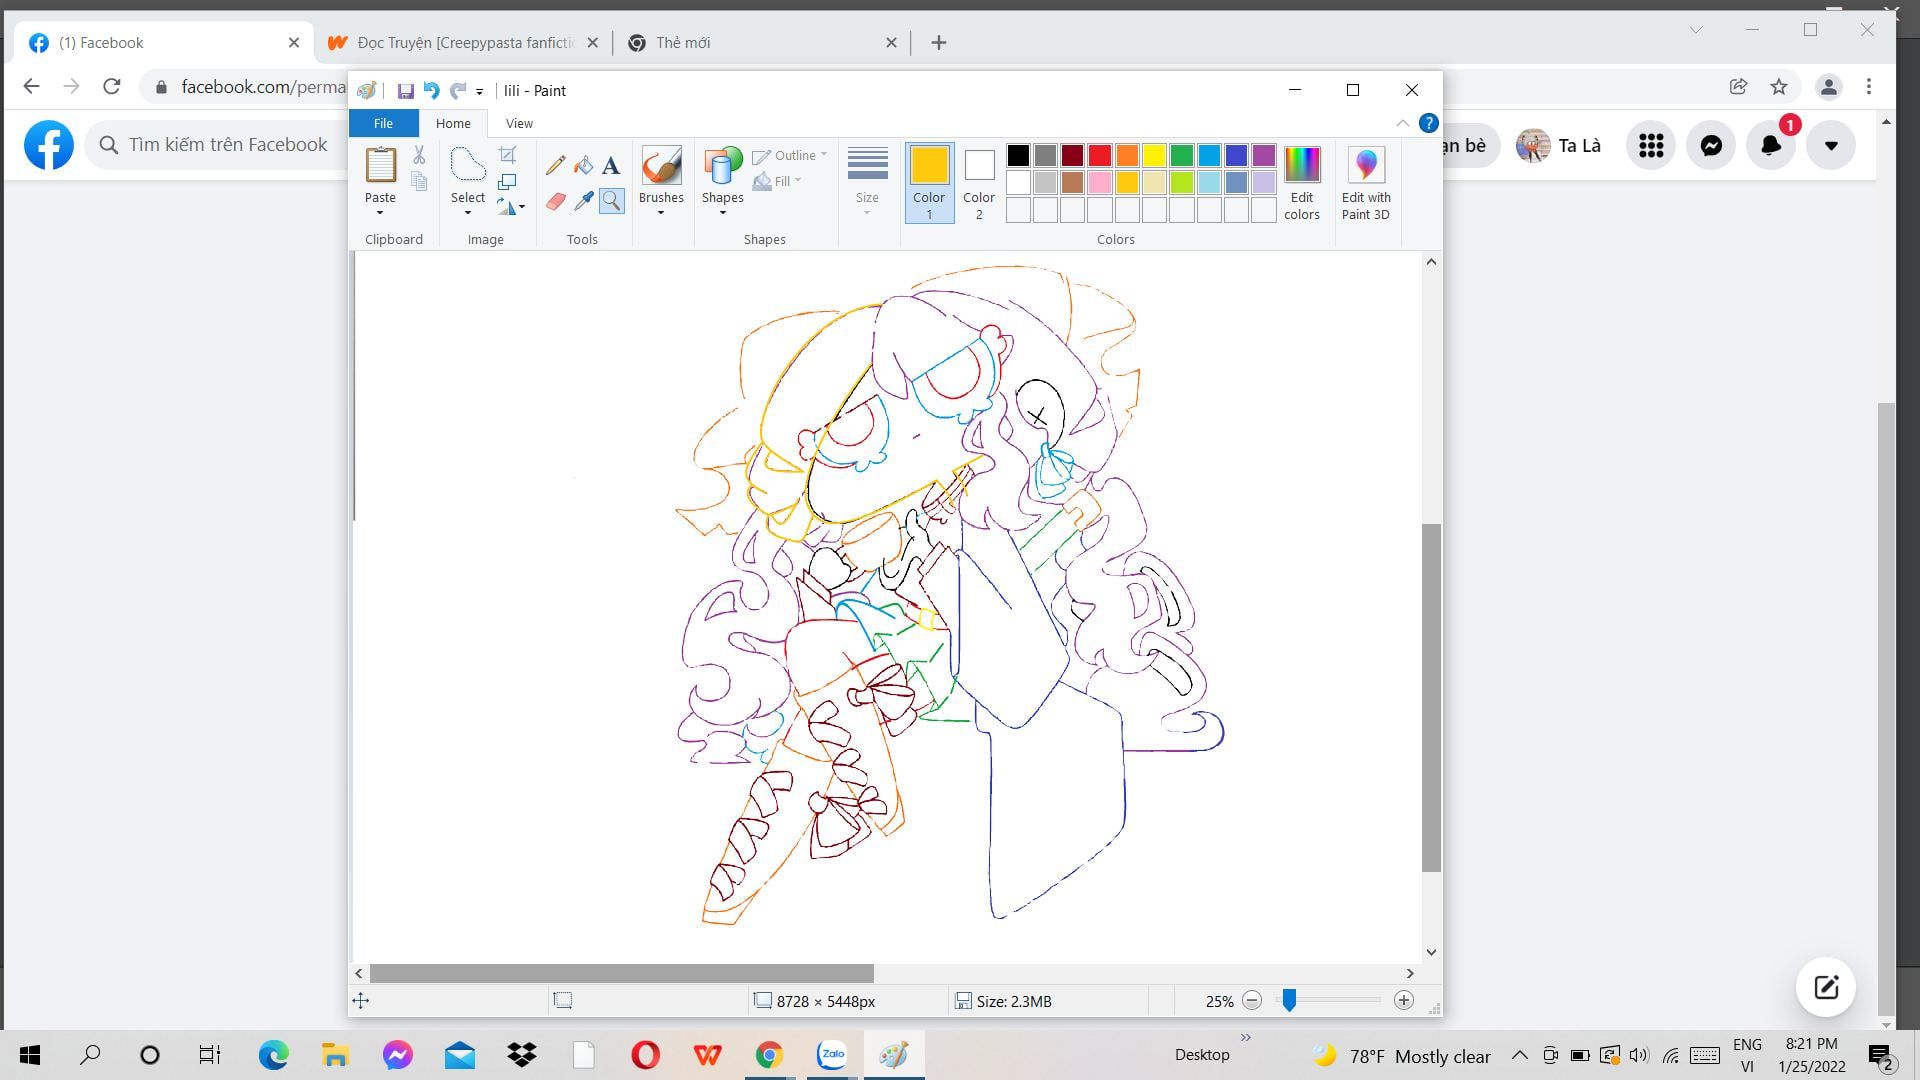Click the Paint Help question mark icon

point(1429,123)
